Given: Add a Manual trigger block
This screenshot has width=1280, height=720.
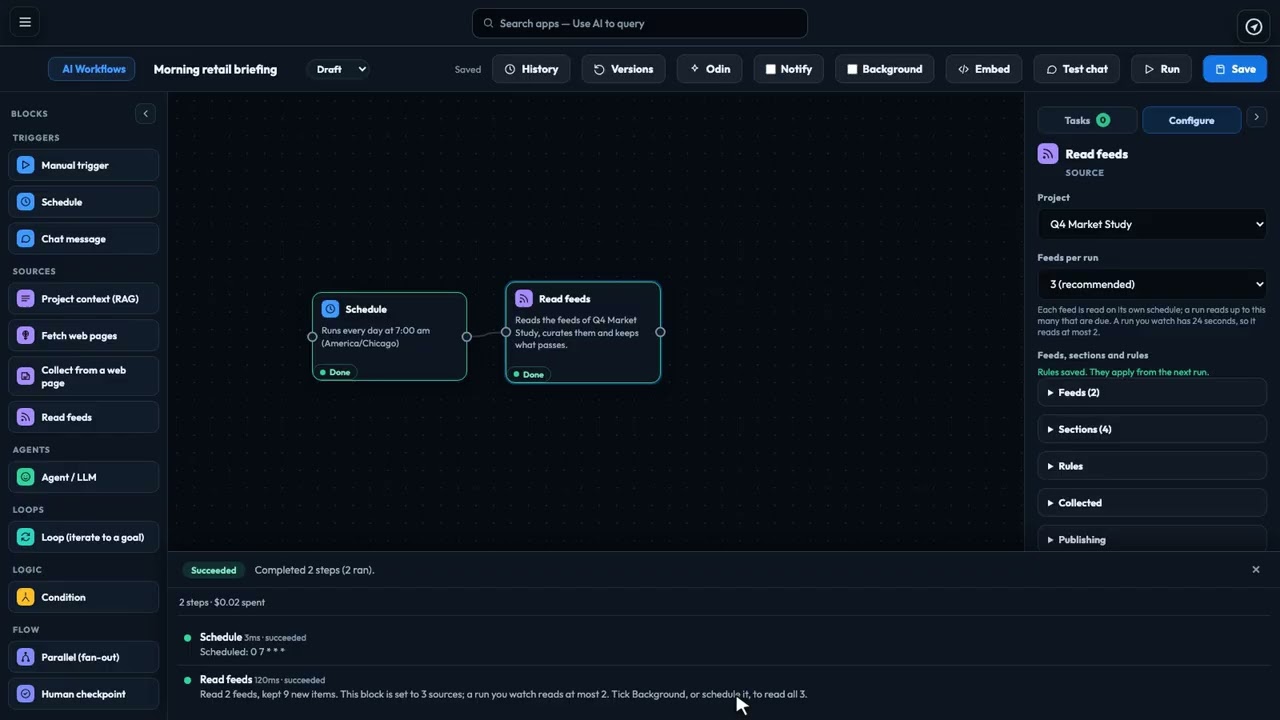Looking at the screenshot, I should [x=84, y=165].
